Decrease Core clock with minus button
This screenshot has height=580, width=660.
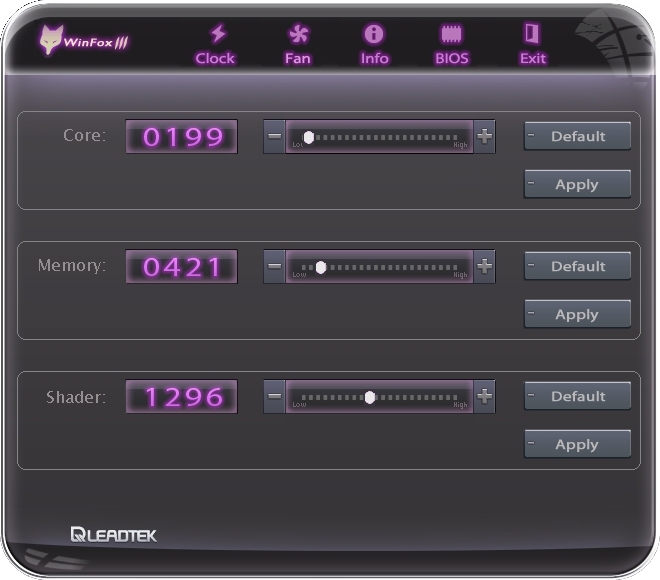coord(274,136)
